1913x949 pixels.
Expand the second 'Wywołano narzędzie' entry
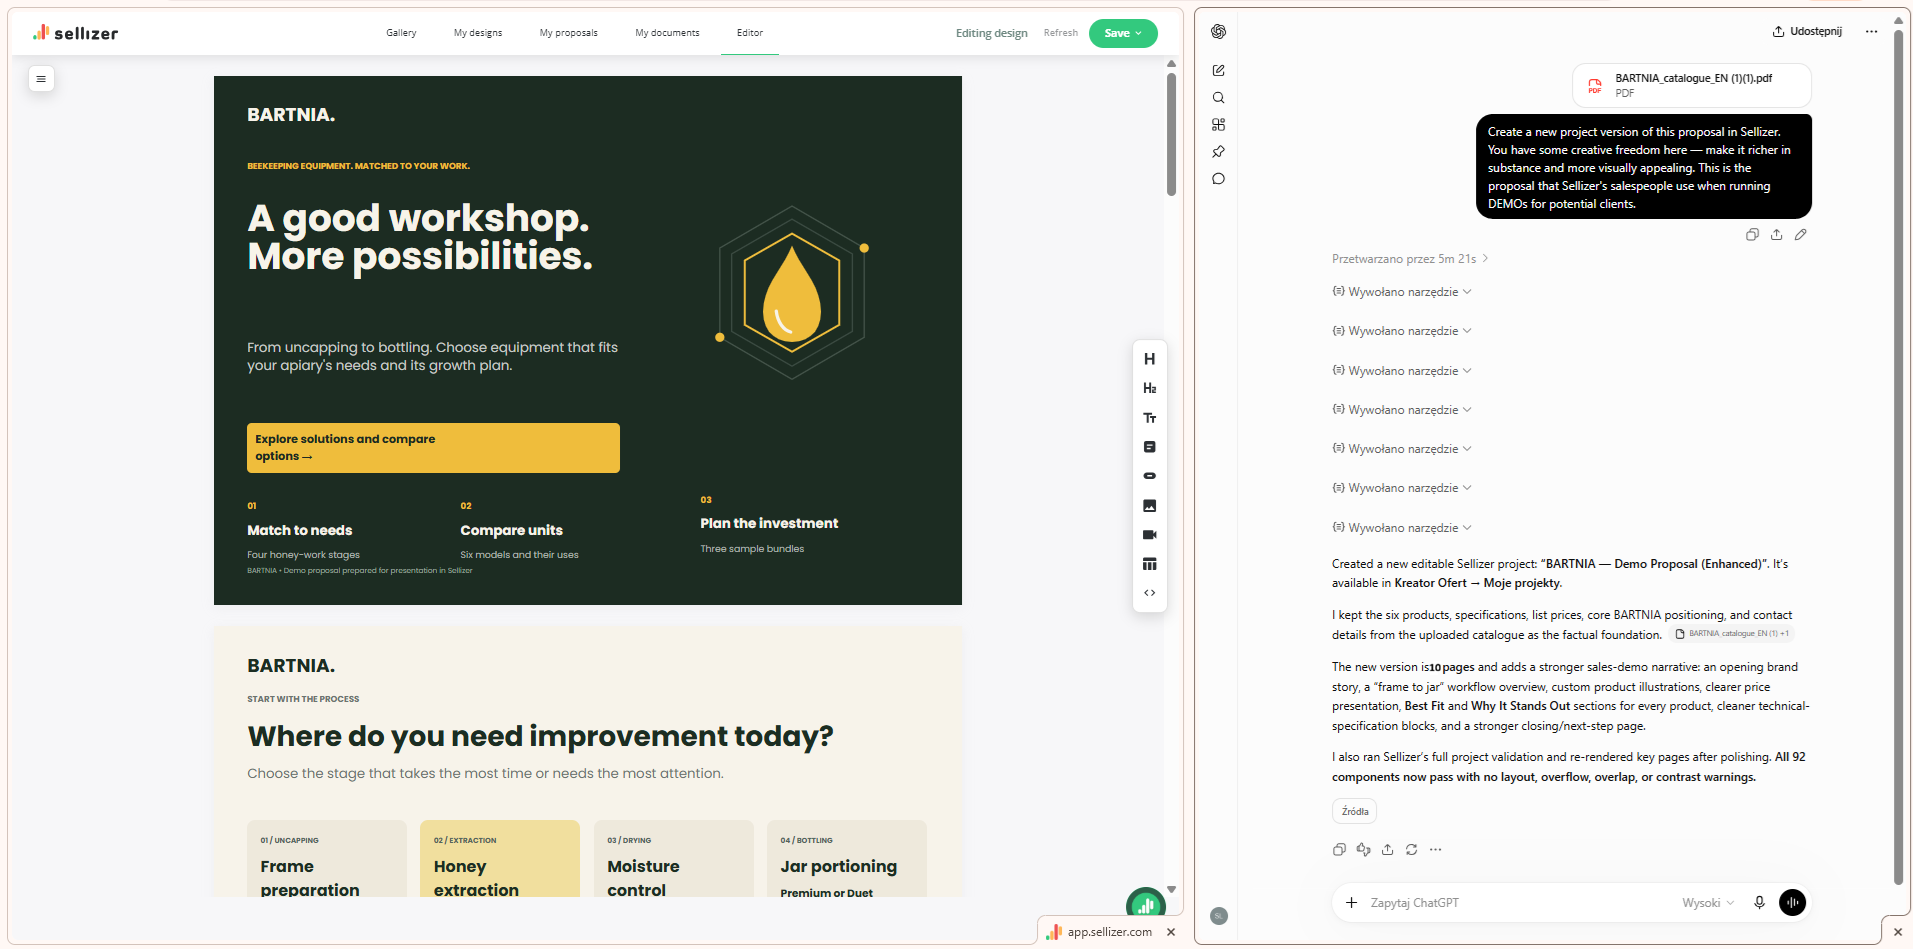coord(1402,331)
